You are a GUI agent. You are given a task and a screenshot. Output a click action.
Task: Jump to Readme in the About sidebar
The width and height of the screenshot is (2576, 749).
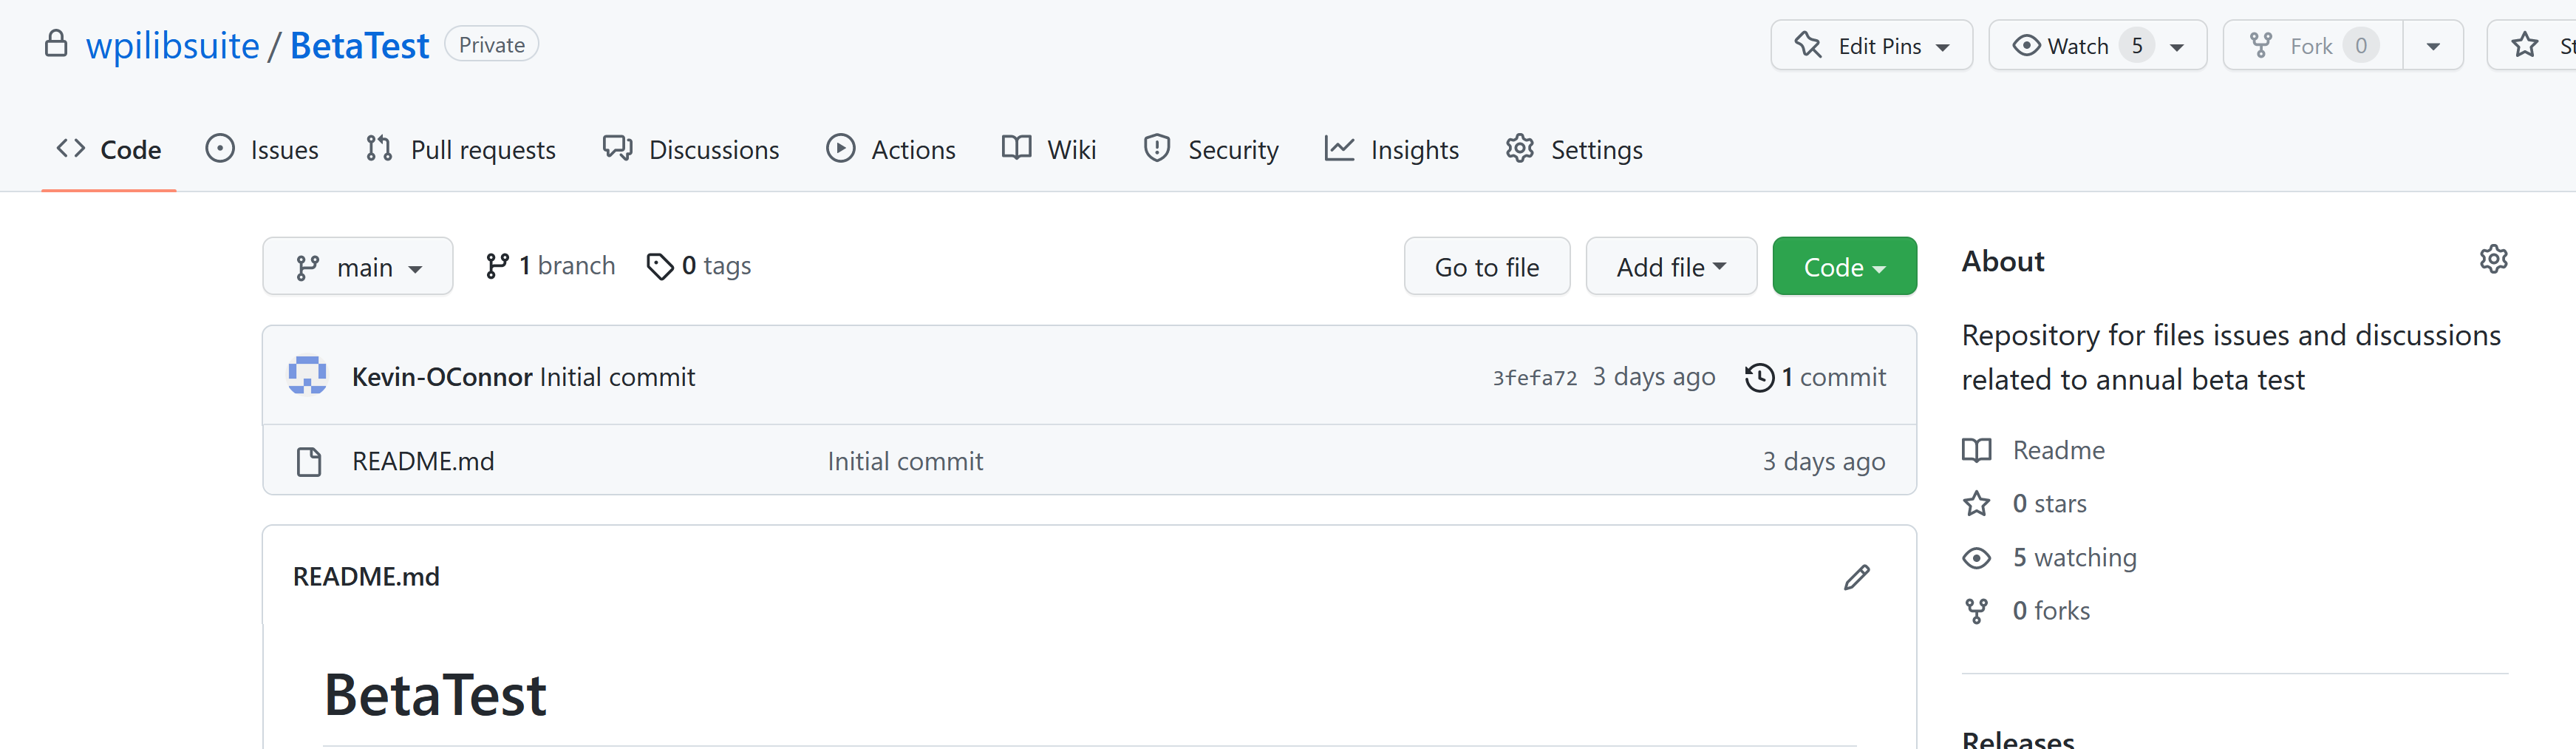pos(2058,450)
